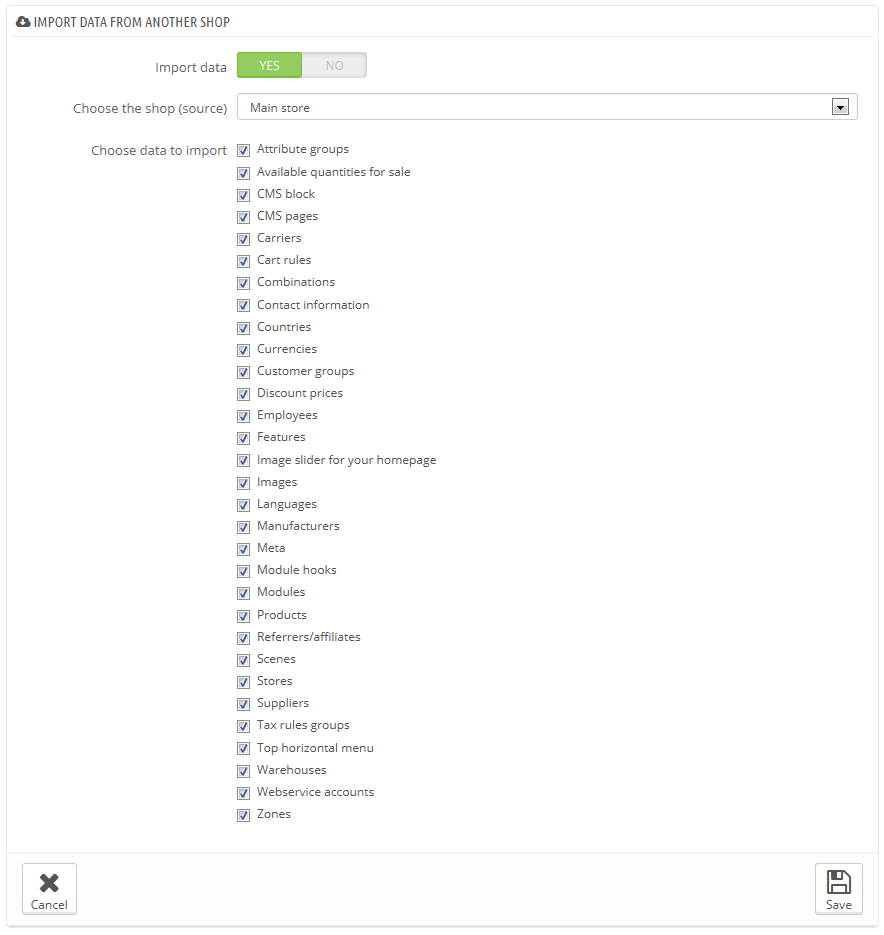Uncheck the Module hooks checkbox
This screenshot has height=935, width=884.
tap(243, 571)
